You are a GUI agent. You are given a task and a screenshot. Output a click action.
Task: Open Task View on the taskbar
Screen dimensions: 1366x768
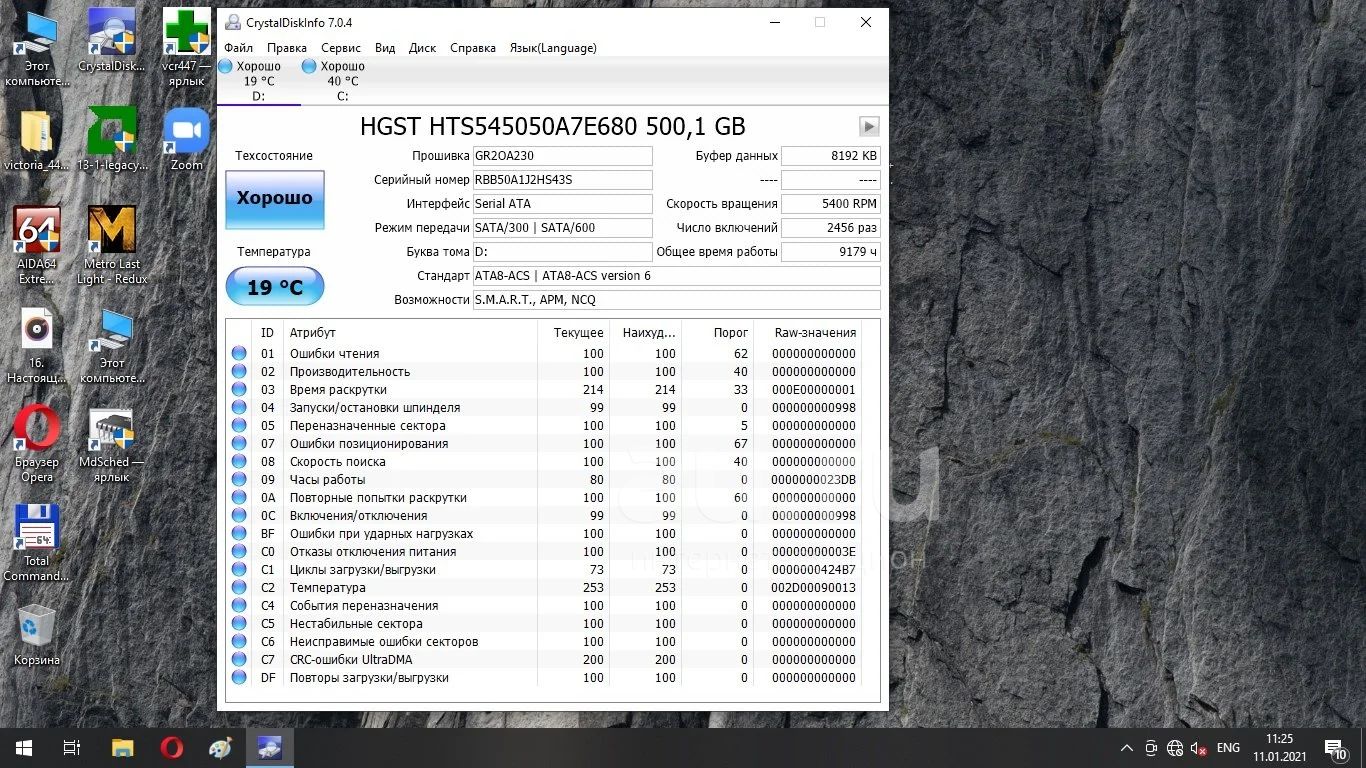click(72, 748)
